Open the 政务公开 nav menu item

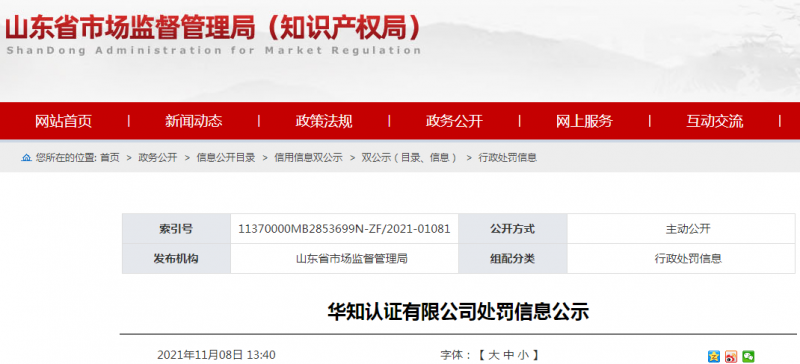454,122
